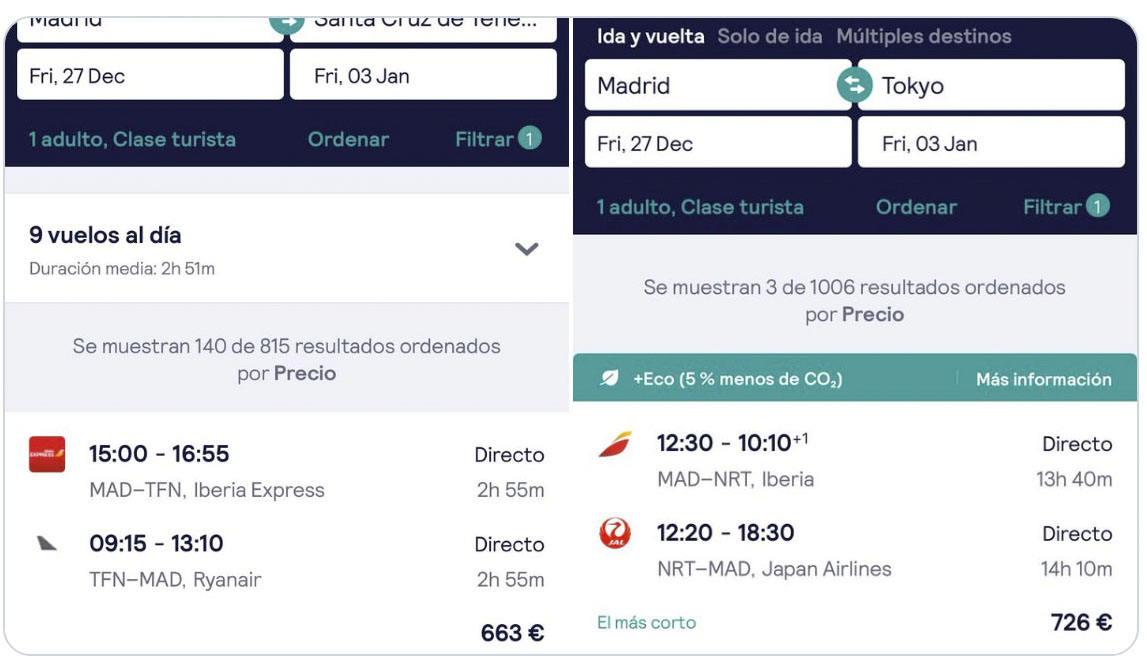This screenshot has height=672, width=1147.
Task: Click the Ryanair airline logo
Action: (x=47, y=543)
